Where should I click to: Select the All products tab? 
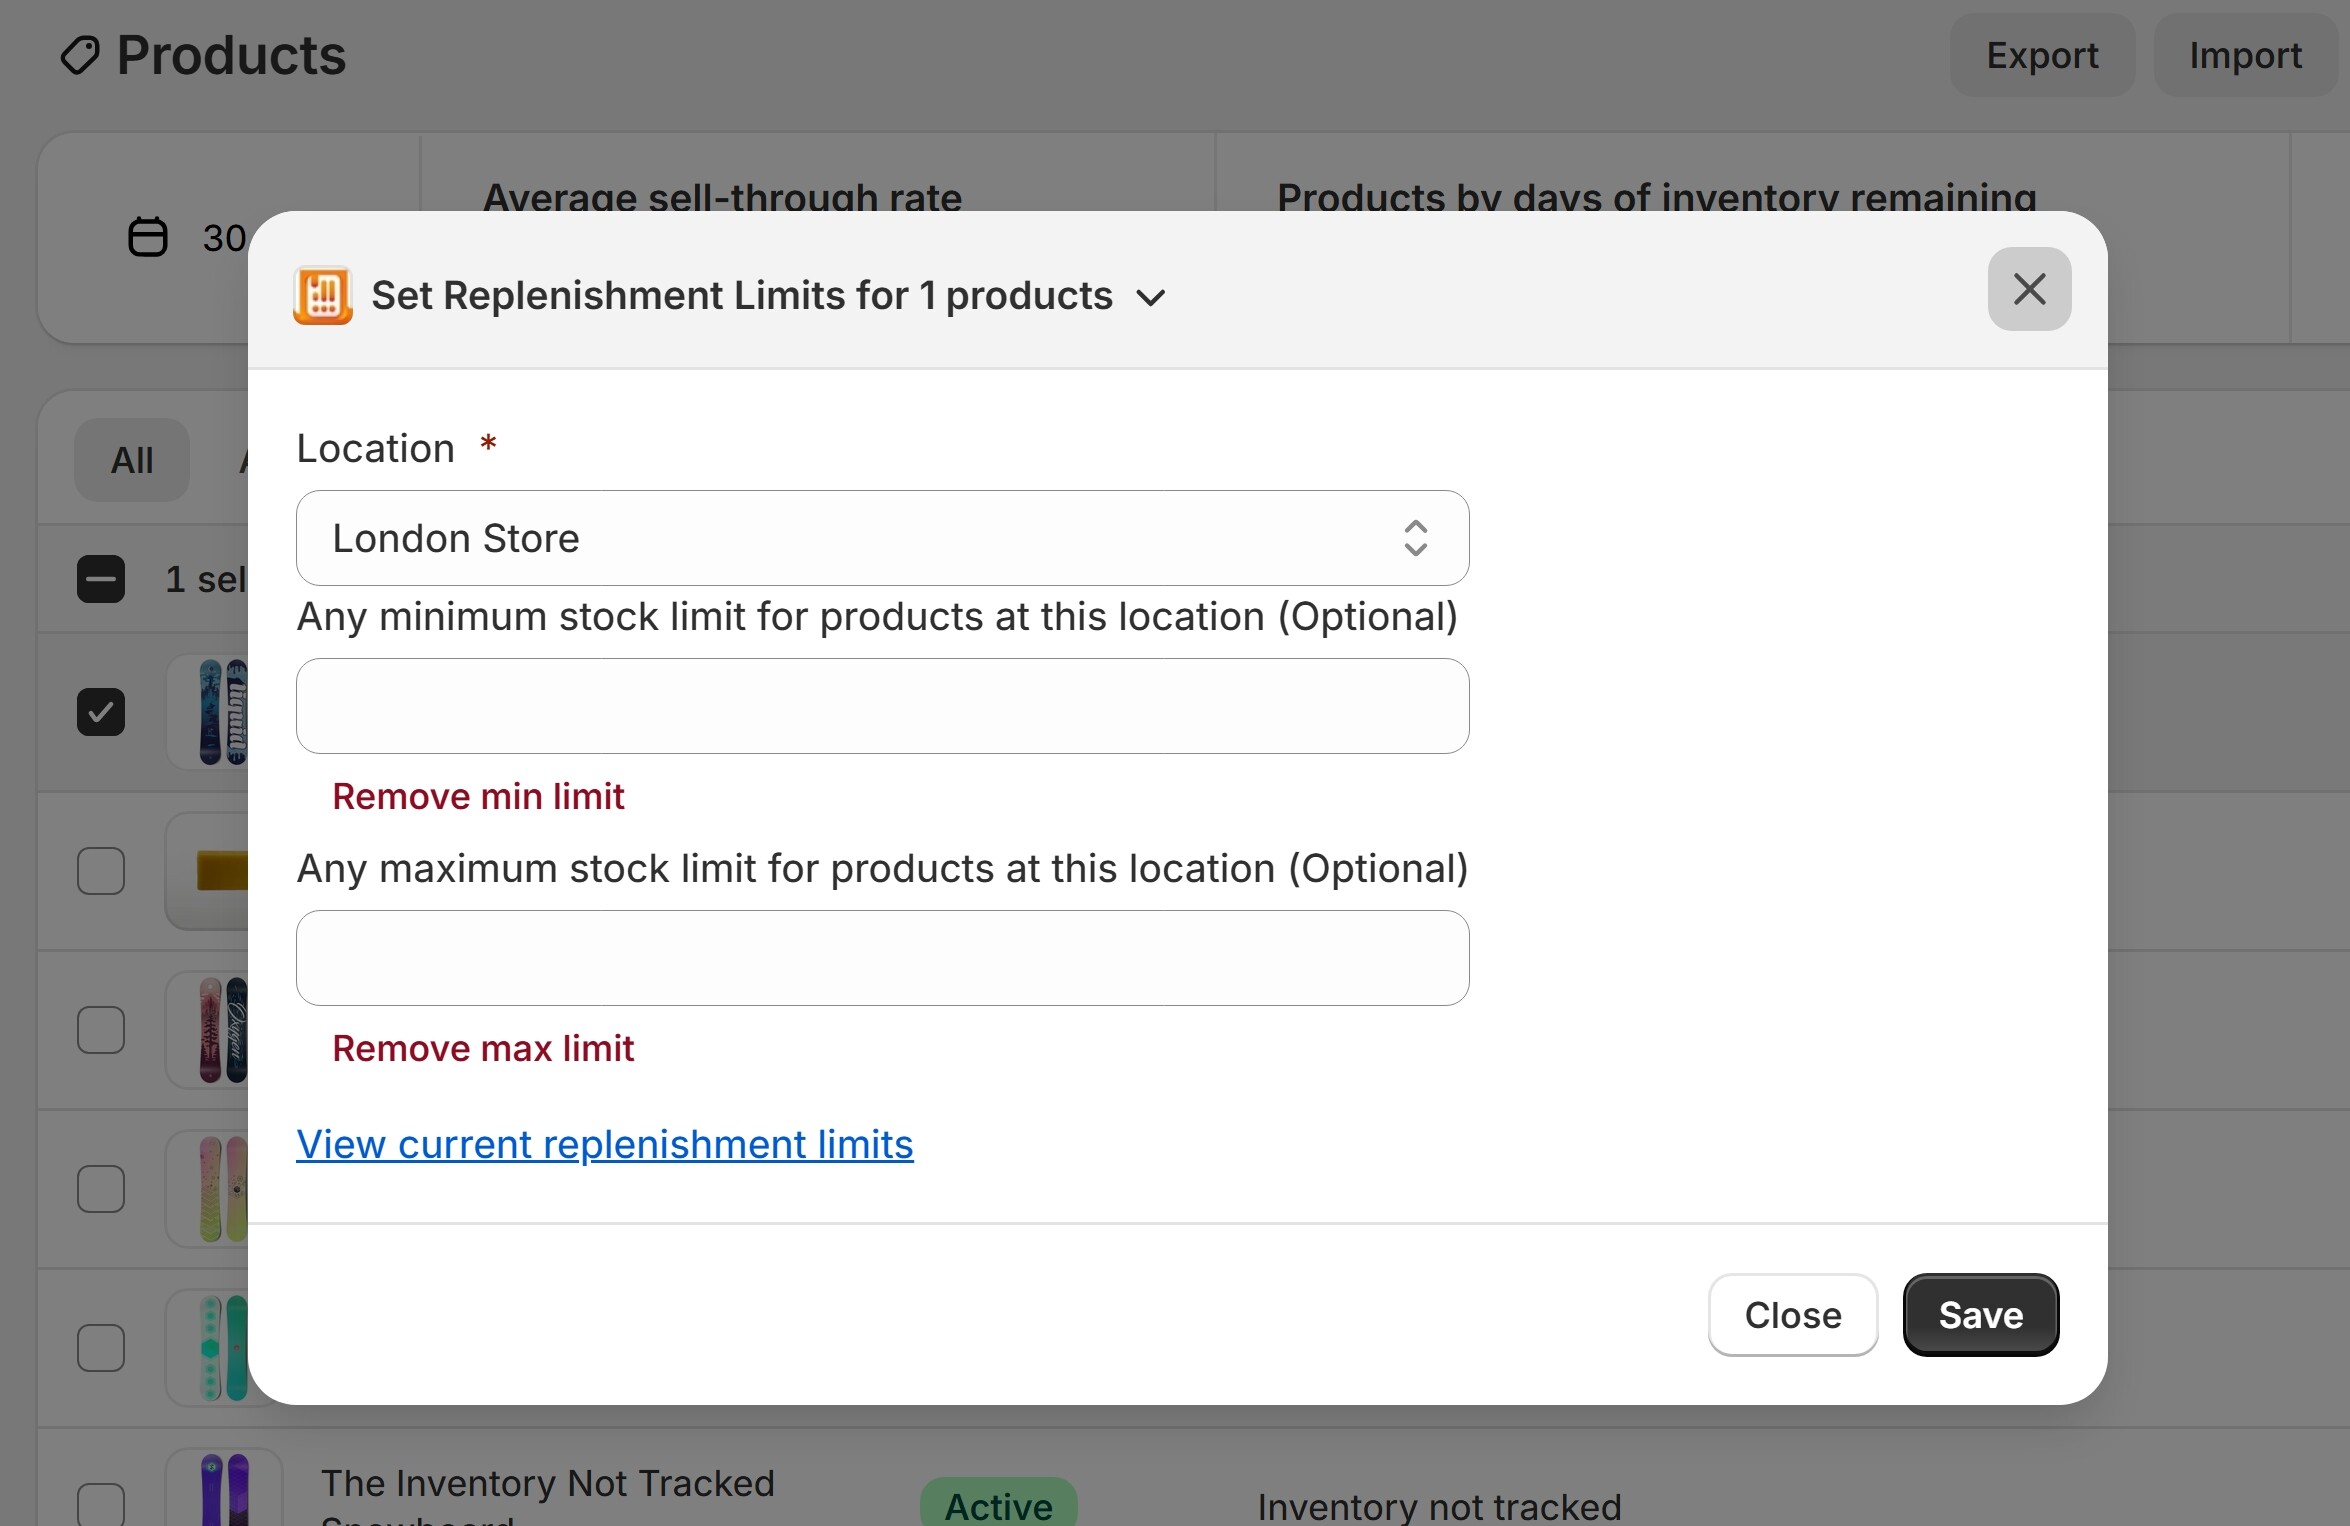[x=131, y=460]
